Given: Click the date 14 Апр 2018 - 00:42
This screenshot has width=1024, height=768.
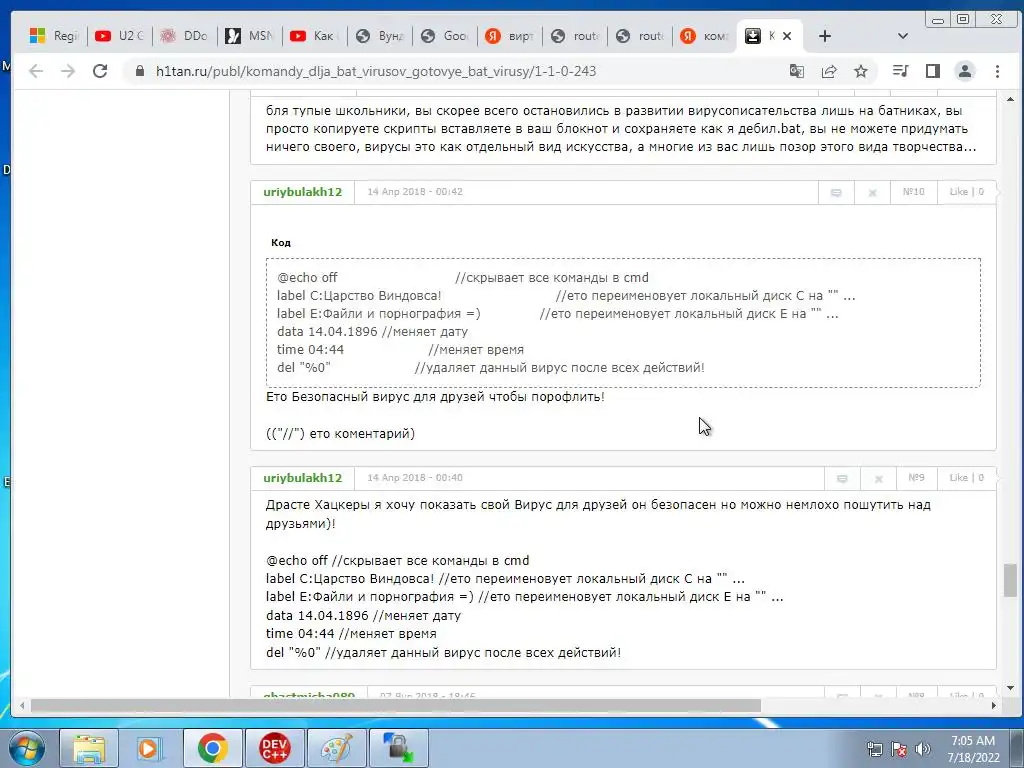Looking at the screenshot, I should tap(415, 192).
